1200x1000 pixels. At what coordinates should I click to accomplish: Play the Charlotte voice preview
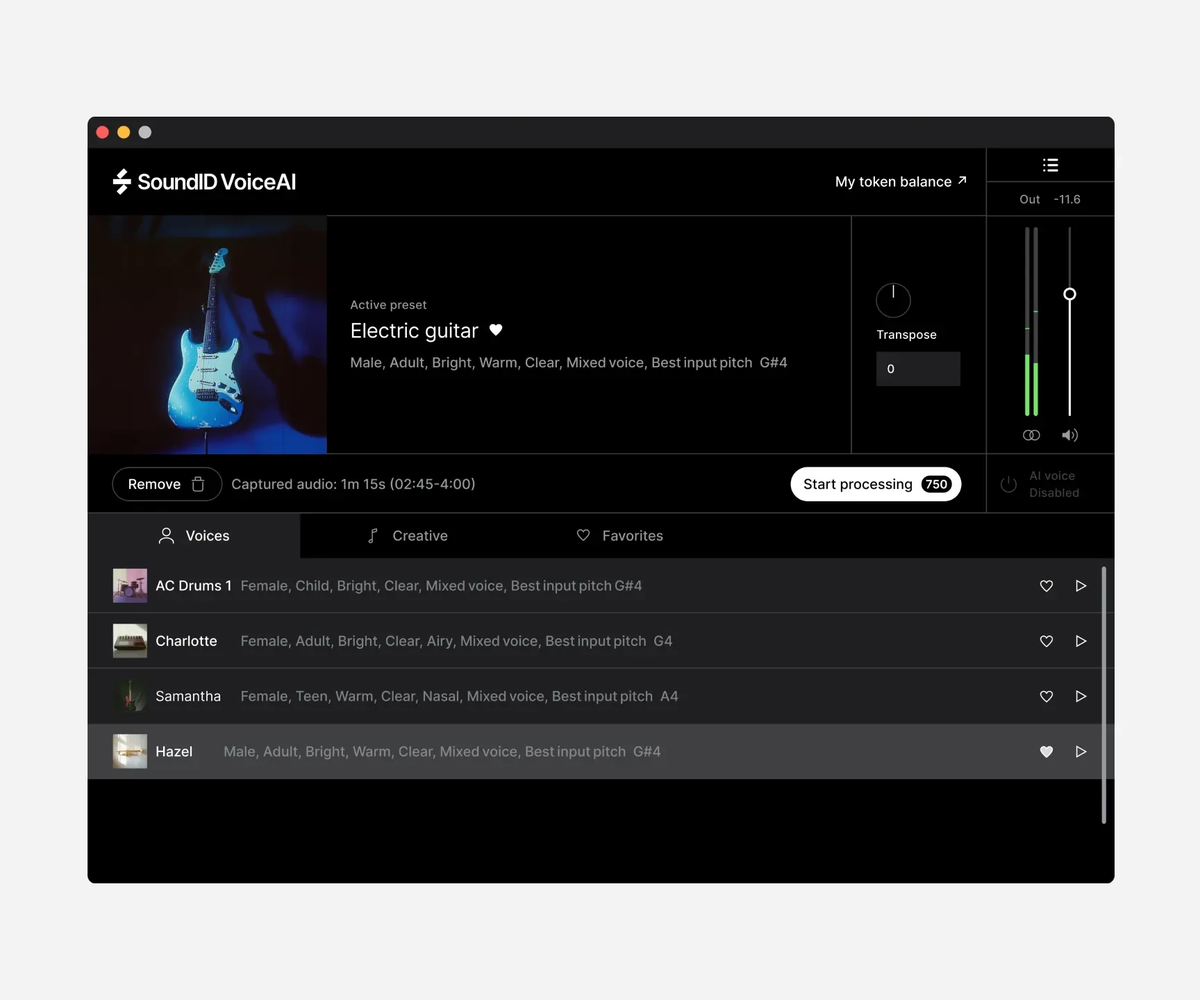pos(1081,641)
